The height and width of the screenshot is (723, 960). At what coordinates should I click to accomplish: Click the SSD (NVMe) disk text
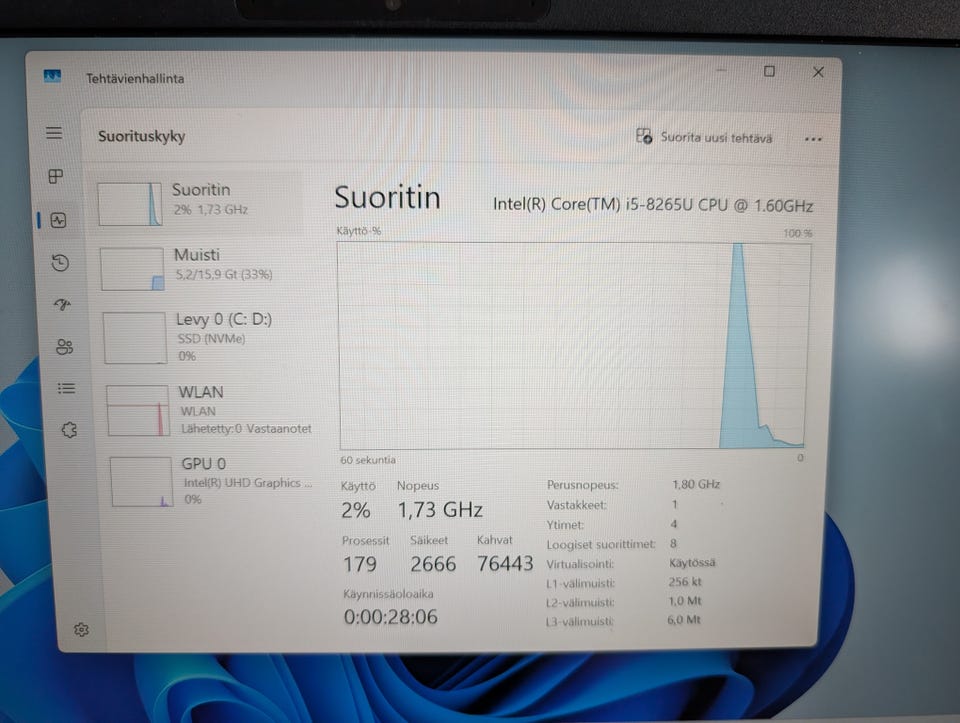pos(211,339)
